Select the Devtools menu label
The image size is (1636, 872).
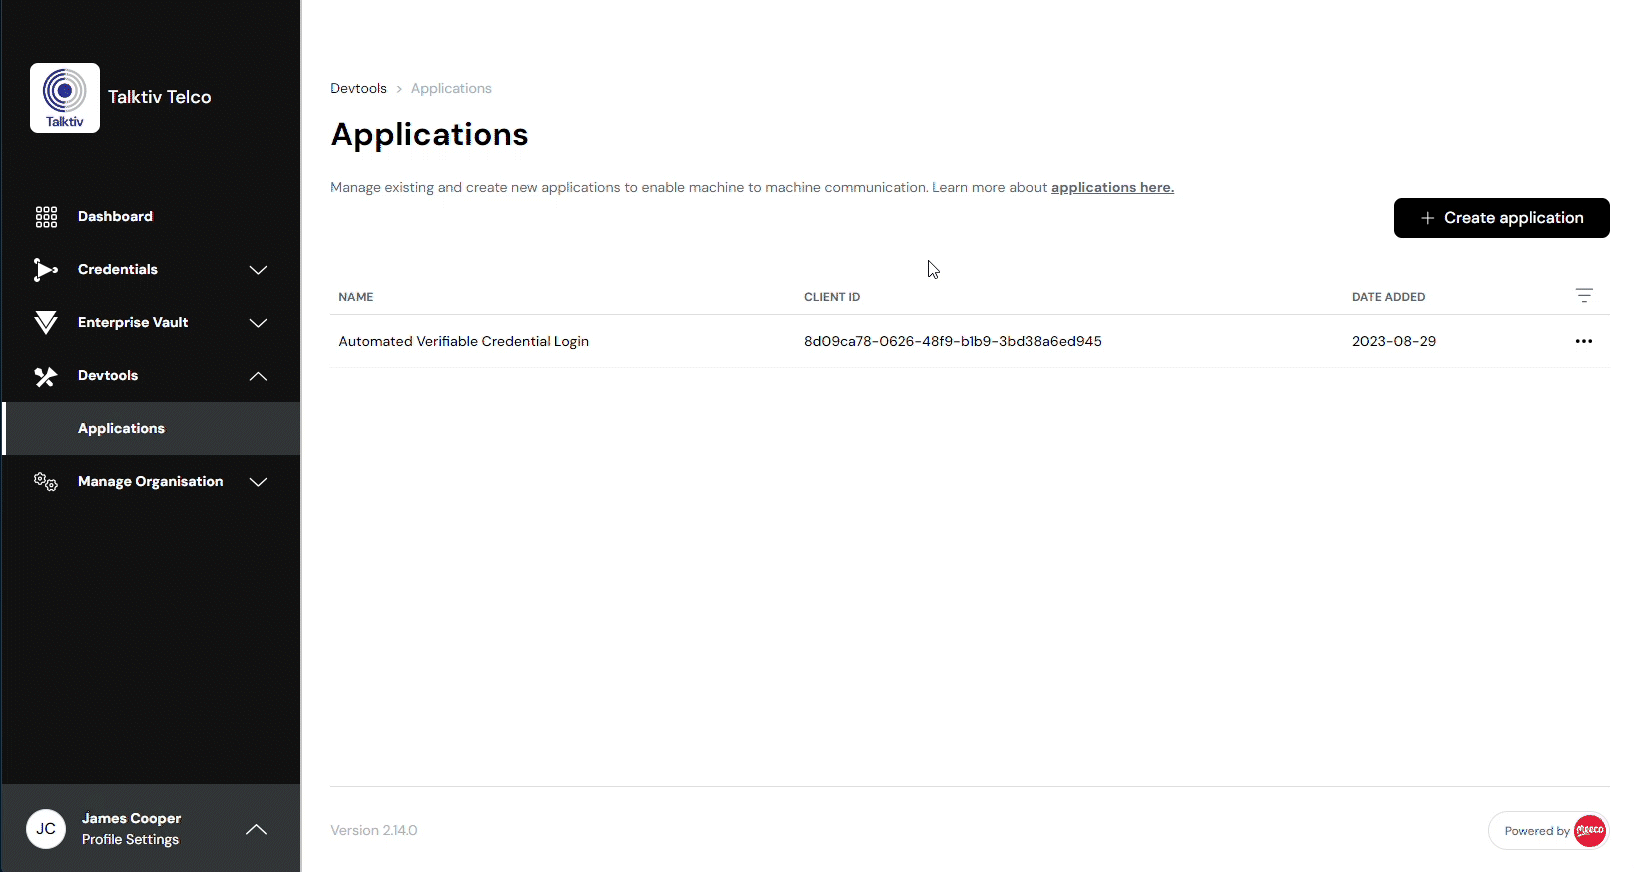[108, 375]
